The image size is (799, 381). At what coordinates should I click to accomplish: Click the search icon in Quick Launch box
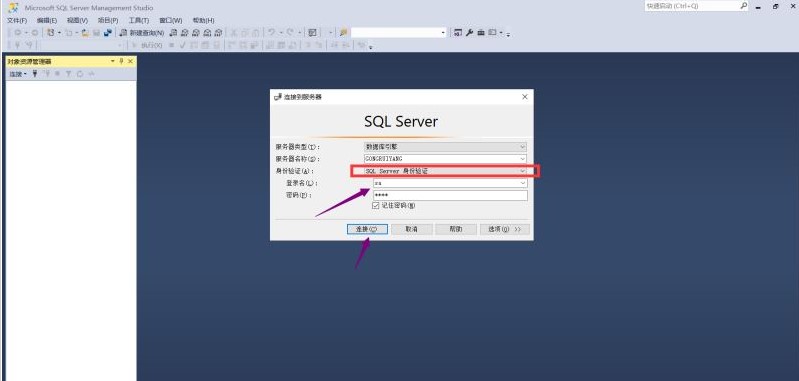[x=744, y=6]
